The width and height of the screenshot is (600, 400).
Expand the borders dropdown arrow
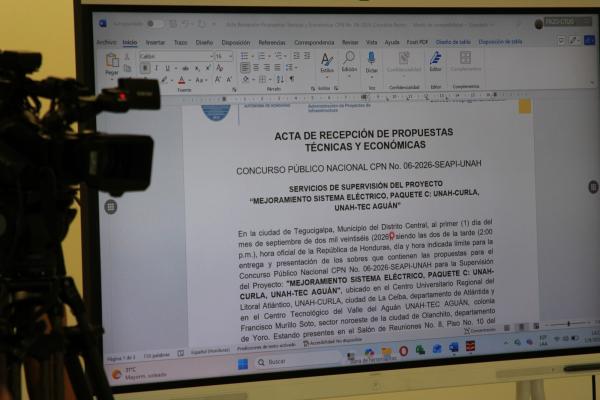pyautogui.click(x=270, y=80)
